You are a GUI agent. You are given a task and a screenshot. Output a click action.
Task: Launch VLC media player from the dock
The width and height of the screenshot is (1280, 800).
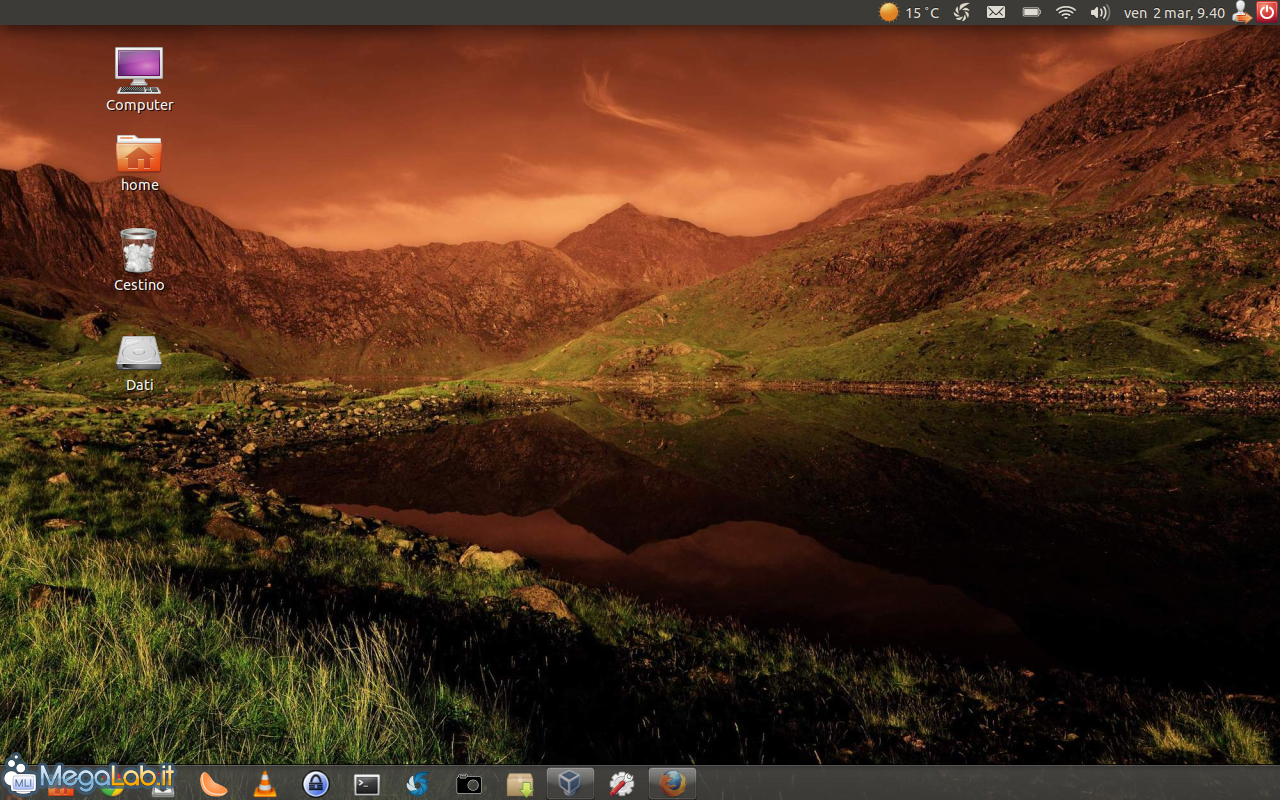pyautogui.click(x=264, y=784)
